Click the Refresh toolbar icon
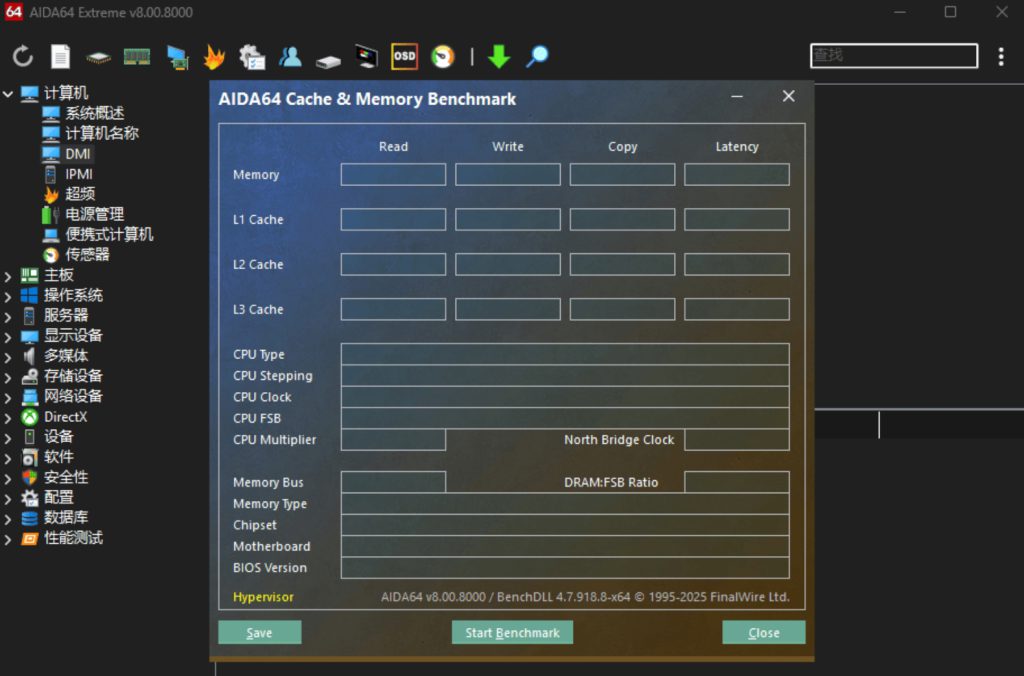 coord(23,56)
